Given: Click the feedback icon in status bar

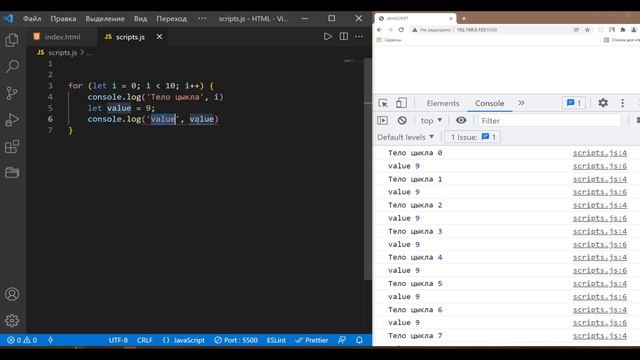Looking at the screenshot, I should (x=342, y=340).
